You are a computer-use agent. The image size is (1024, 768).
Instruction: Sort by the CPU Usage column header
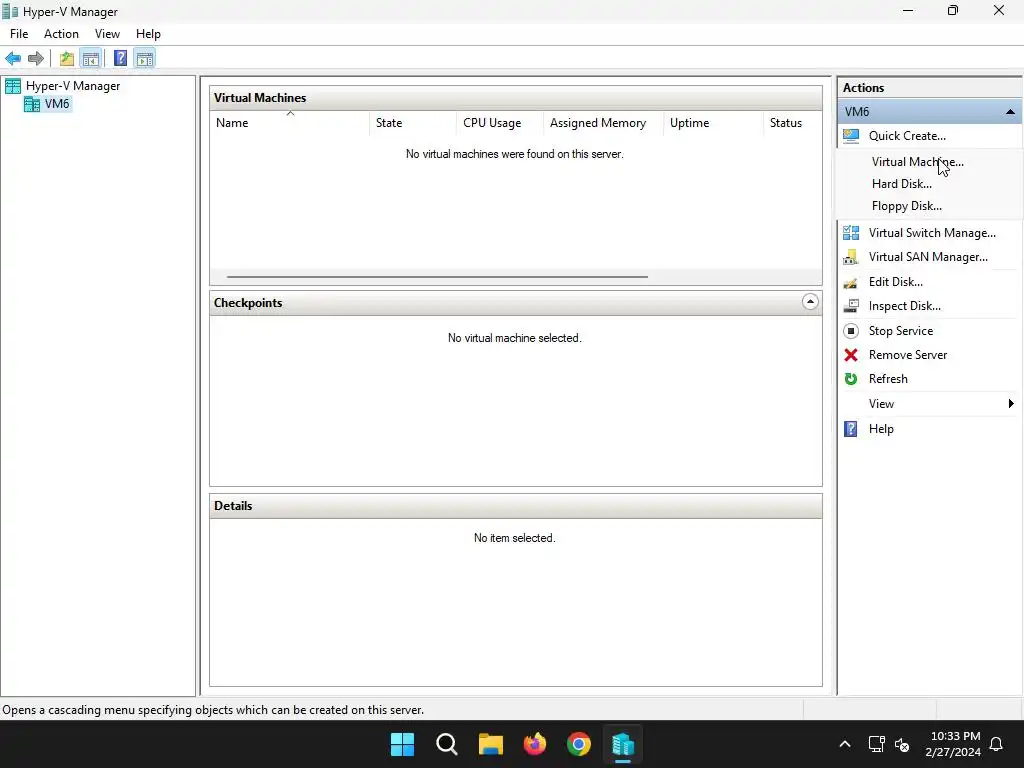tap(500, 123)
